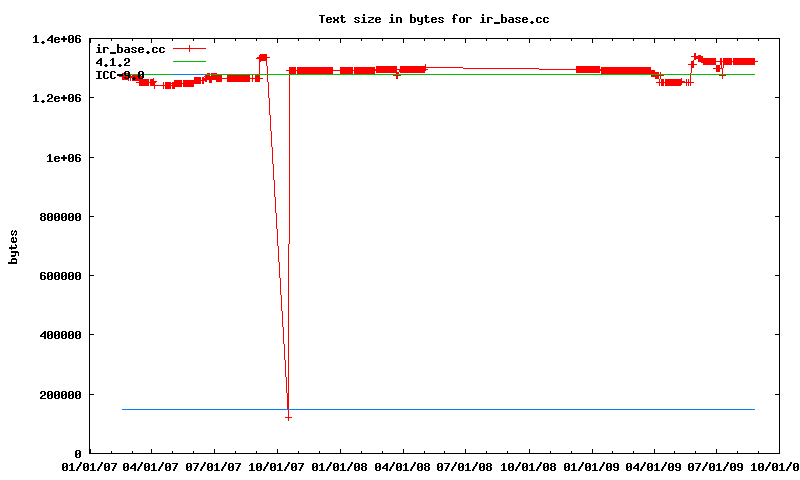Click the 0 label on the y-axis
The width and height of the screenshot is (800, 480).
77,454
